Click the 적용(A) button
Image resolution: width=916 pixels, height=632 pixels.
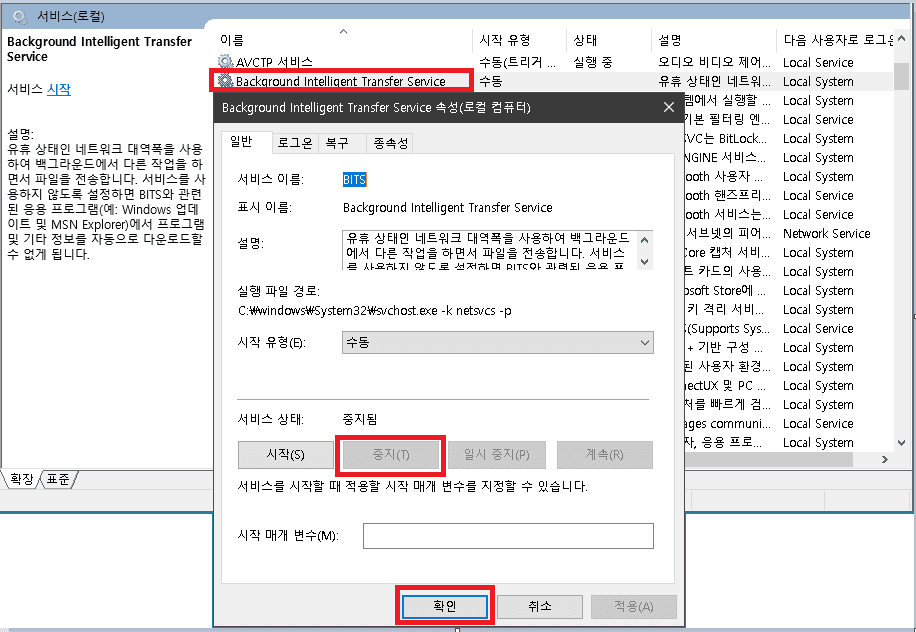coord(634,606)
